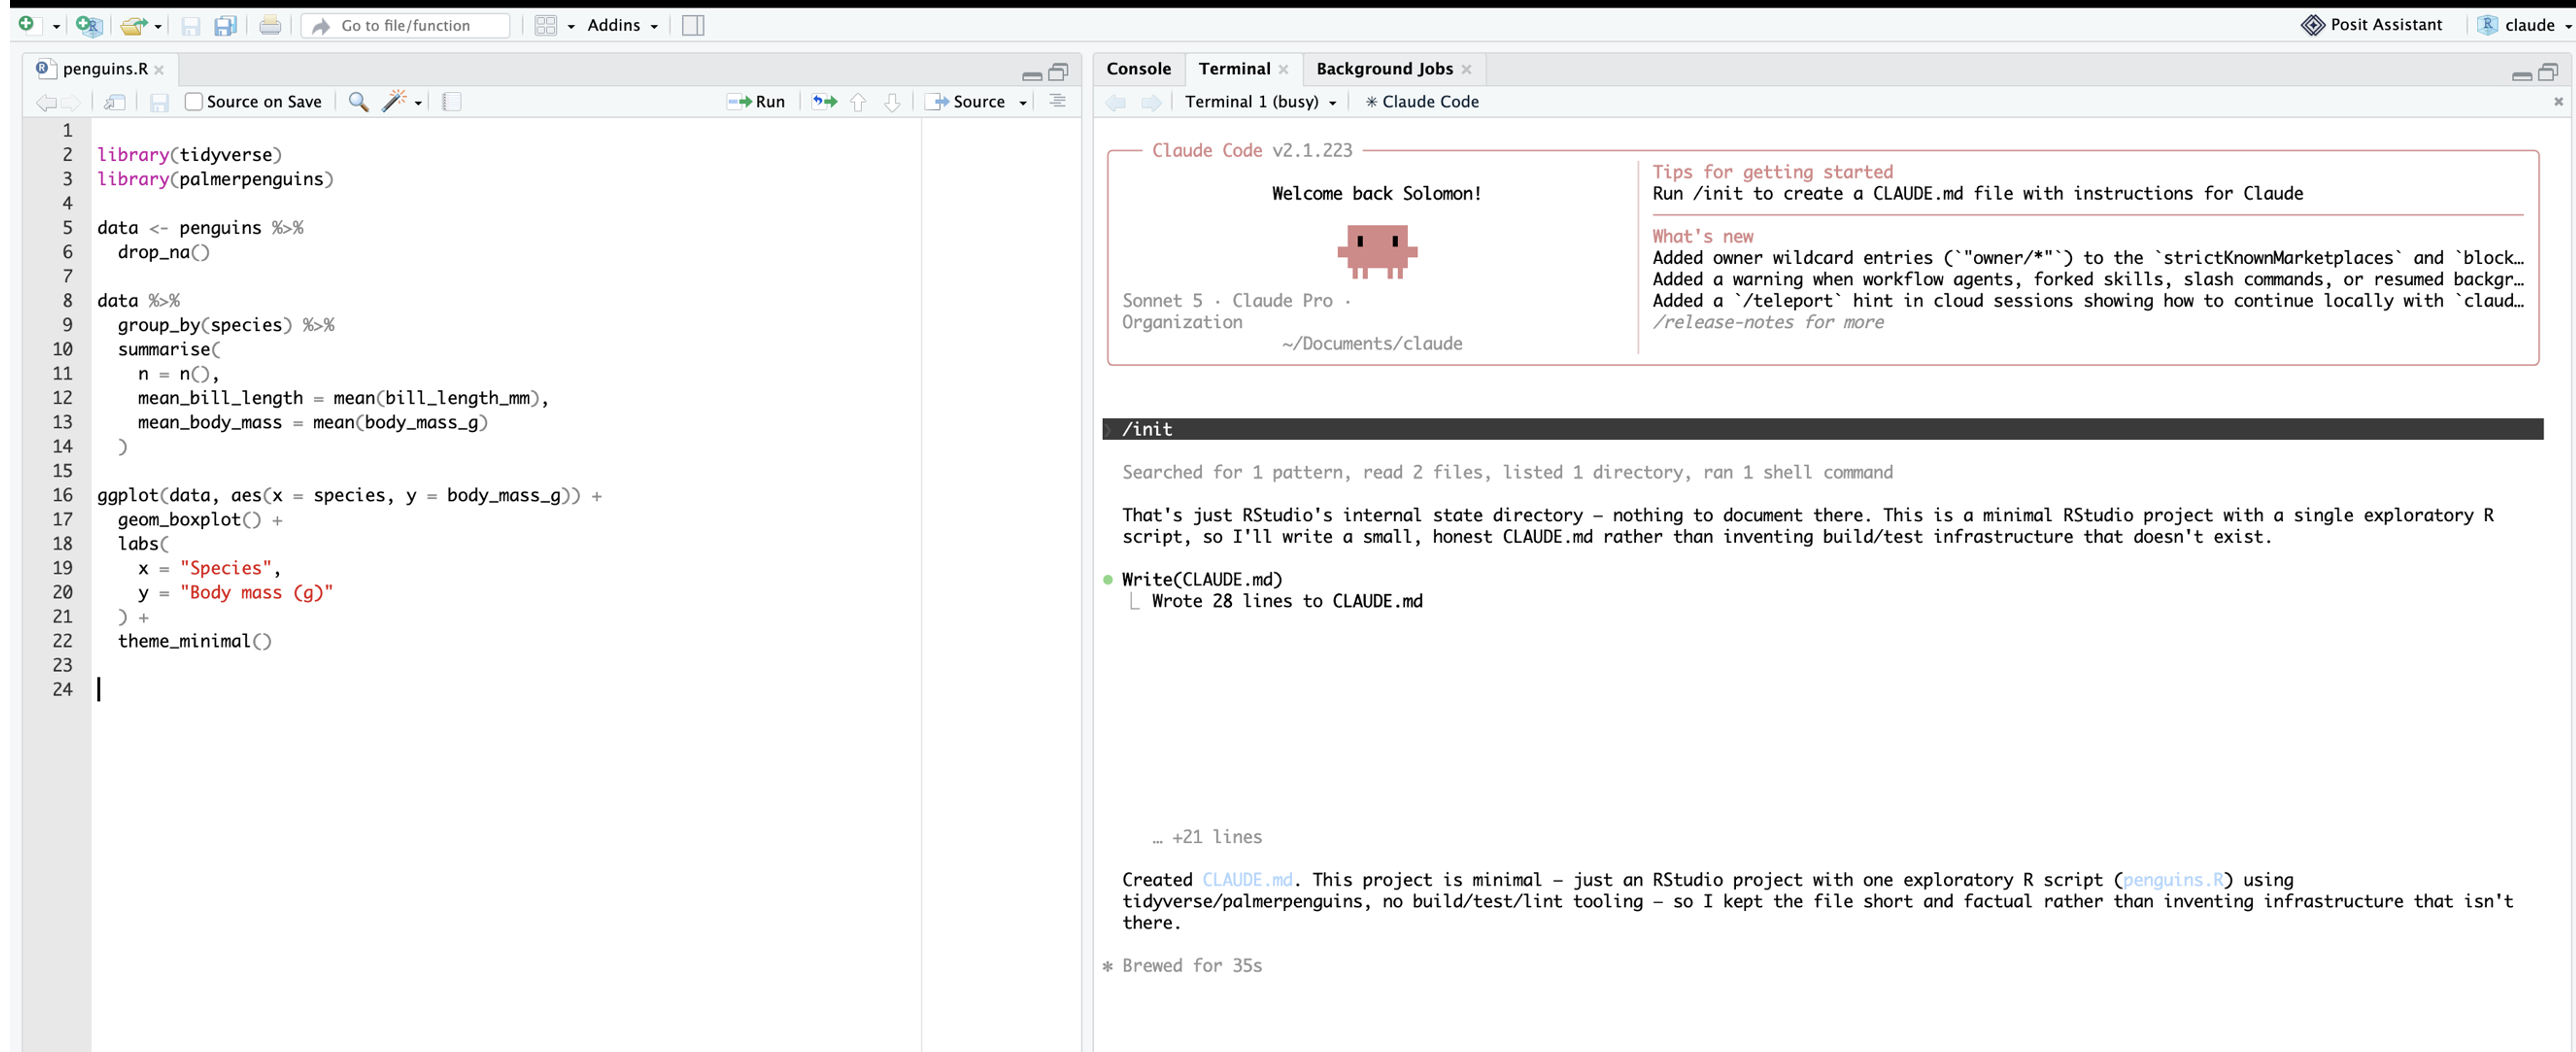Go to previous section up arrow
The width and height of the screenshot is (2576, 1052).
[x=858, y=101]
